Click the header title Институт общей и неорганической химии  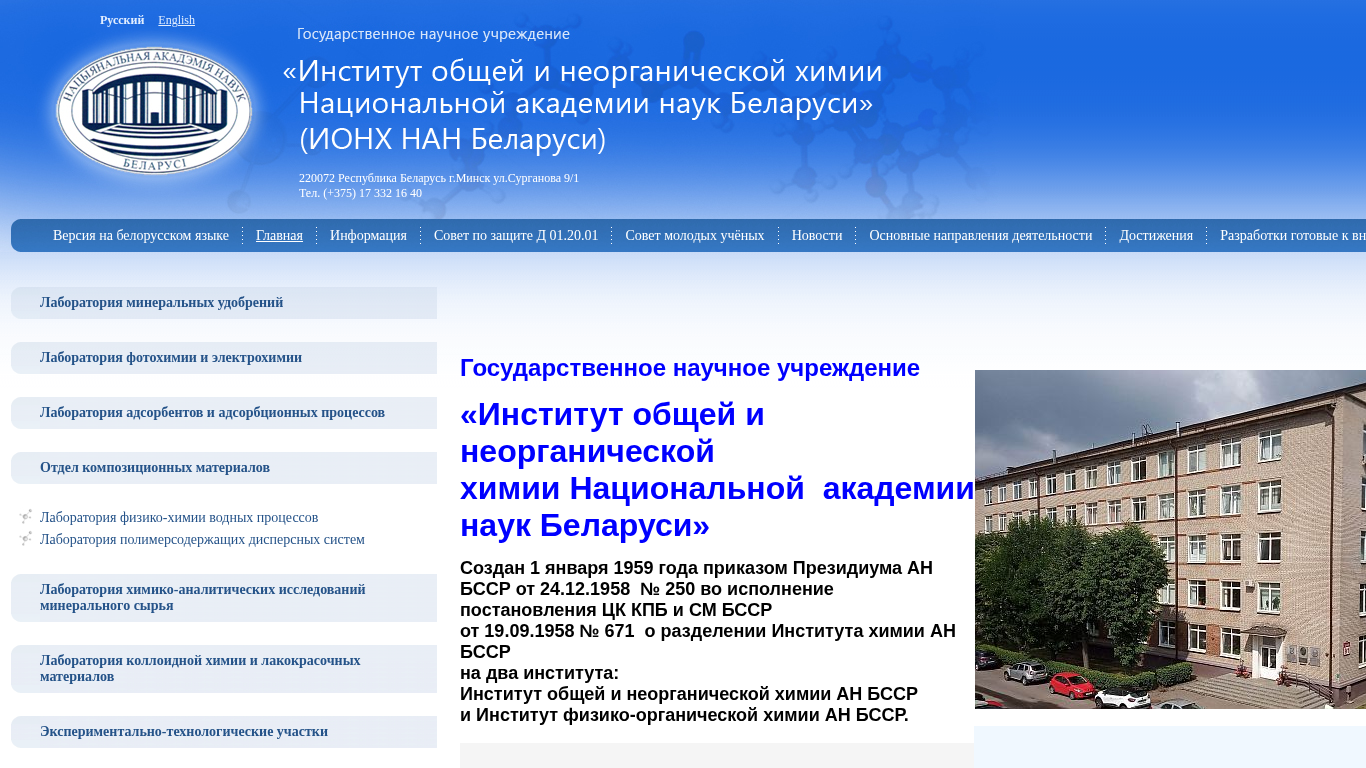pos(583,104)
